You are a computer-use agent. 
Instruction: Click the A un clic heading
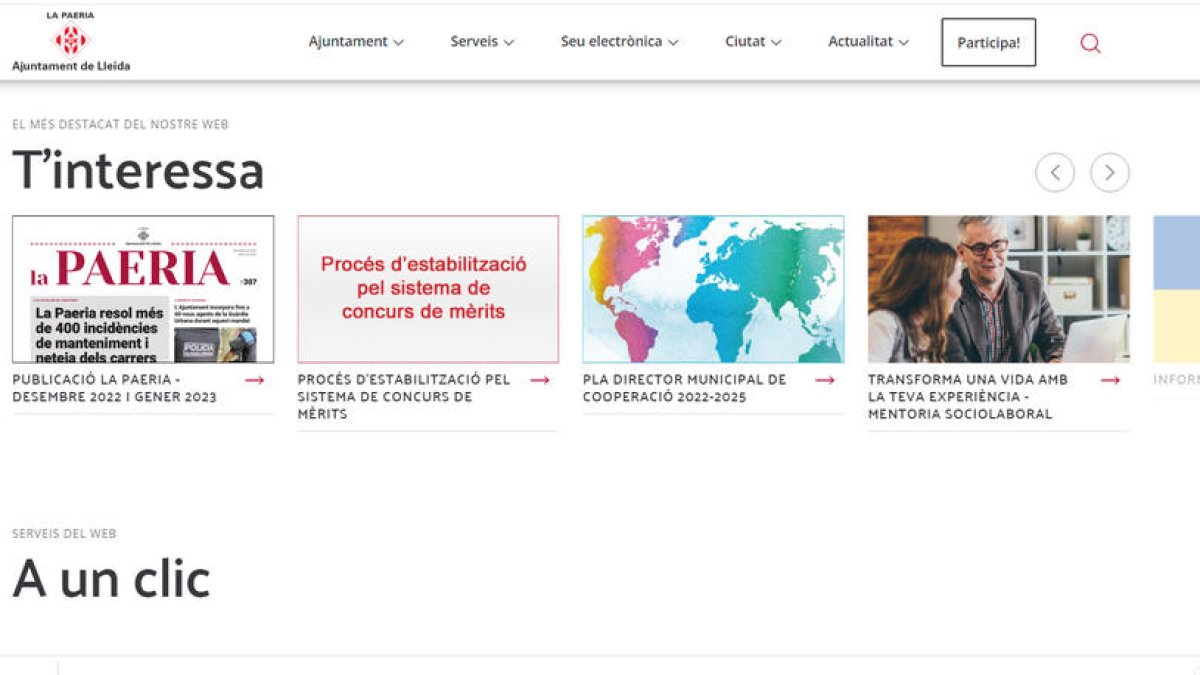tap(111, 578)
